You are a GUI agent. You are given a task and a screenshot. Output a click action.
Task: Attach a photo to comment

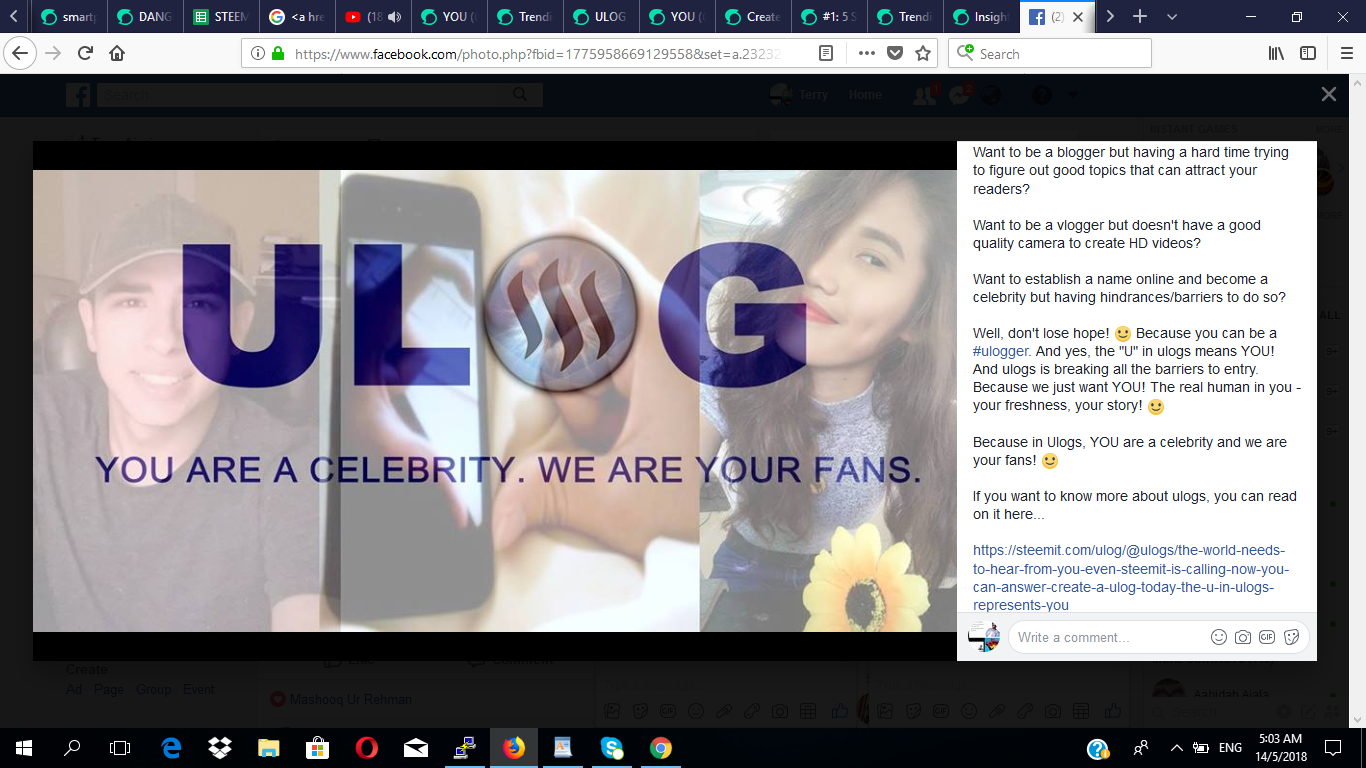pos(1242,637)
